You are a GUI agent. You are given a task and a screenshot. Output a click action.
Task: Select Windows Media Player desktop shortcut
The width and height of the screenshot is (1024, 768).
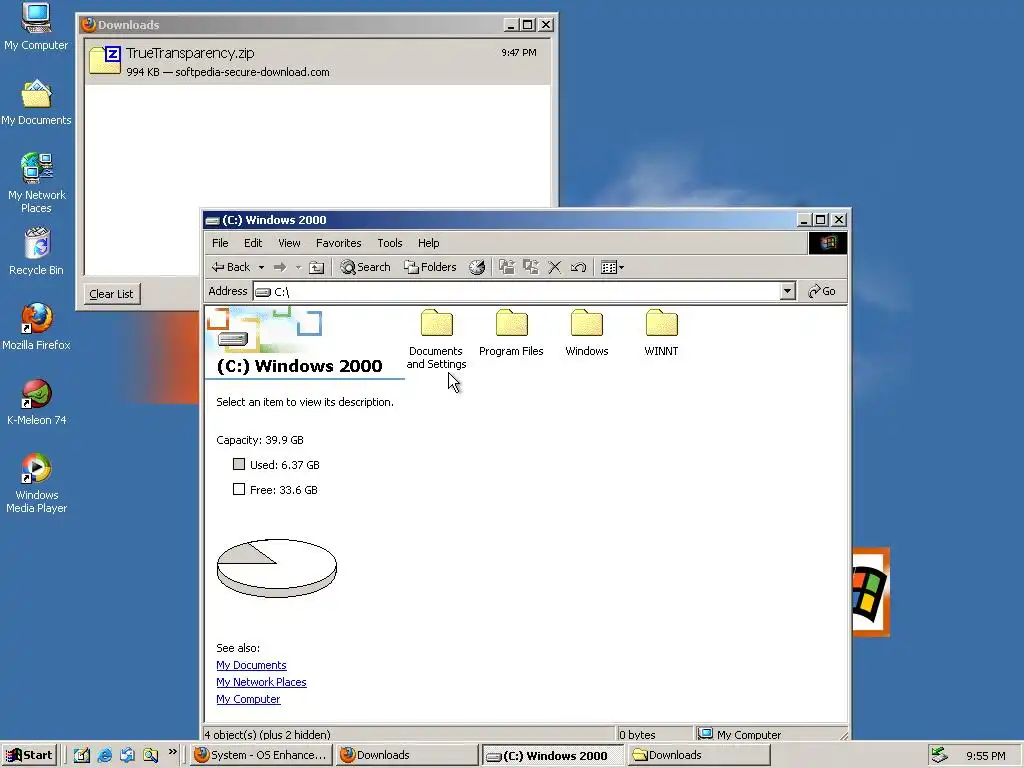[36, 483]
